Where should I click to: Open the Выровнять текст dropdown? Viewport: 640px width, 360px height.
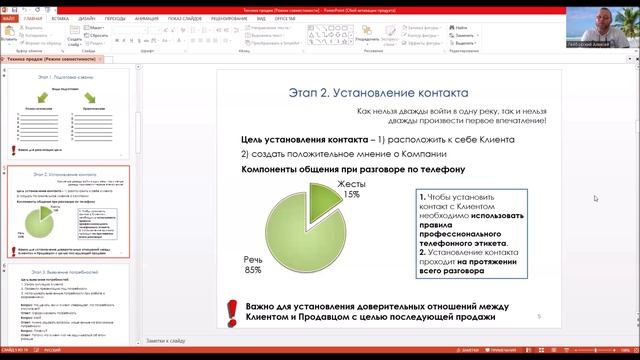(x=264, y=36)
